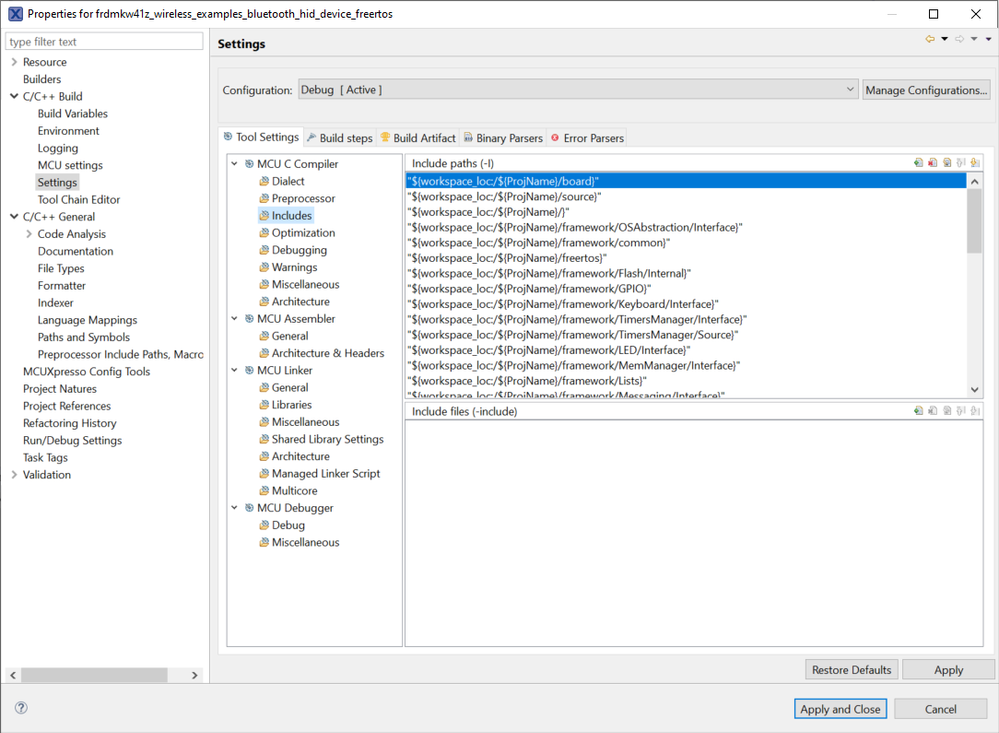This screenshot has height=733, width=999.
Task: Collapse the C/C++ Build node
Action: click(x=14, y=96)
